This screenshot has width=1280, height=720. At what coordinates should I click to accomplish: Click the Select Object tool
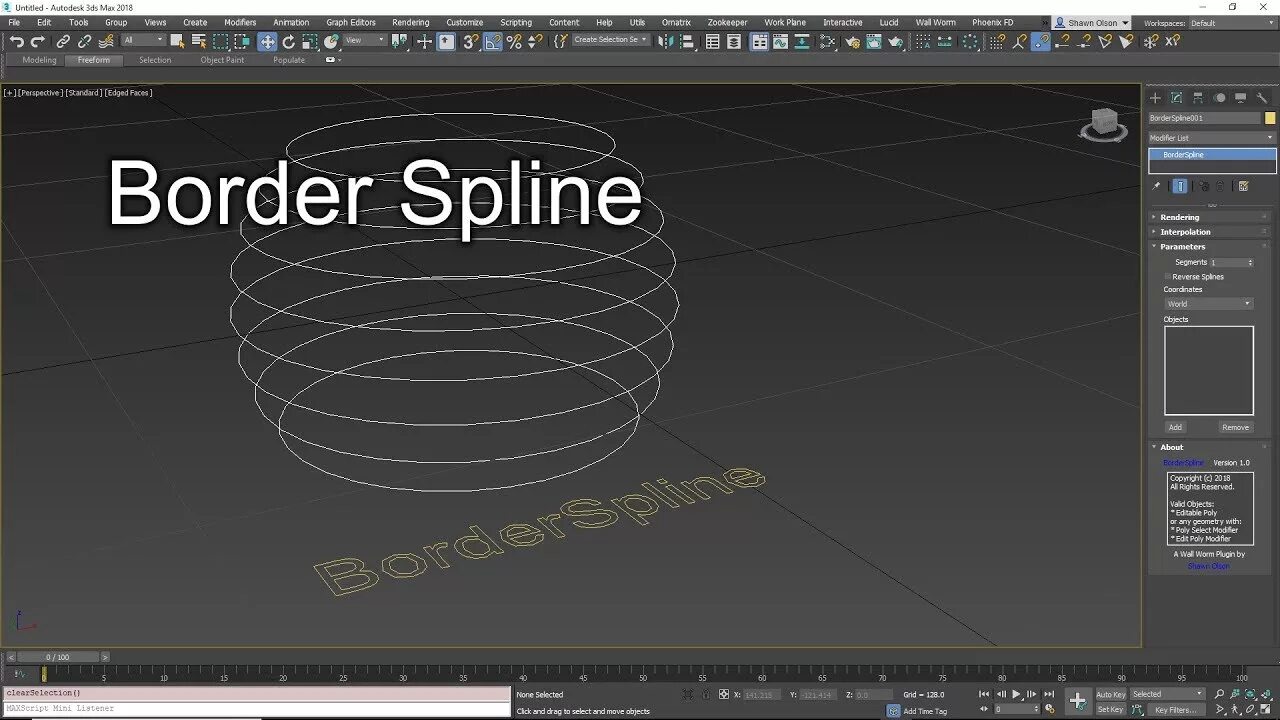pos(177,41)
